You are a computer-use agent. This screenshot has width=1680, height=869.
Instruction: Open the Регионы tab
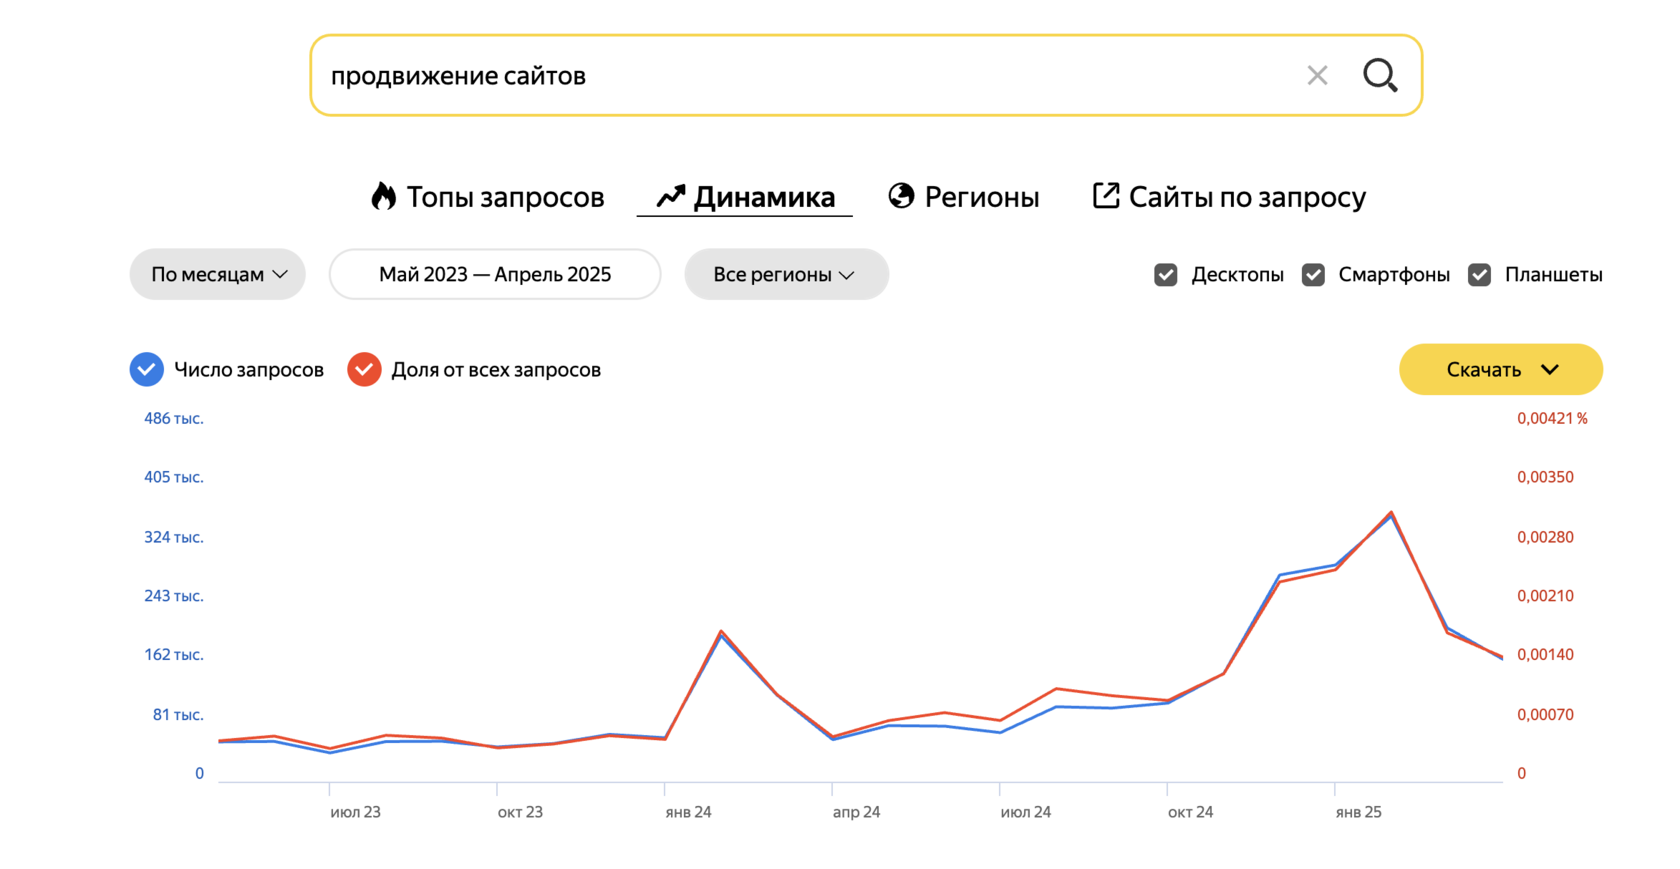[x=964, y=197]
